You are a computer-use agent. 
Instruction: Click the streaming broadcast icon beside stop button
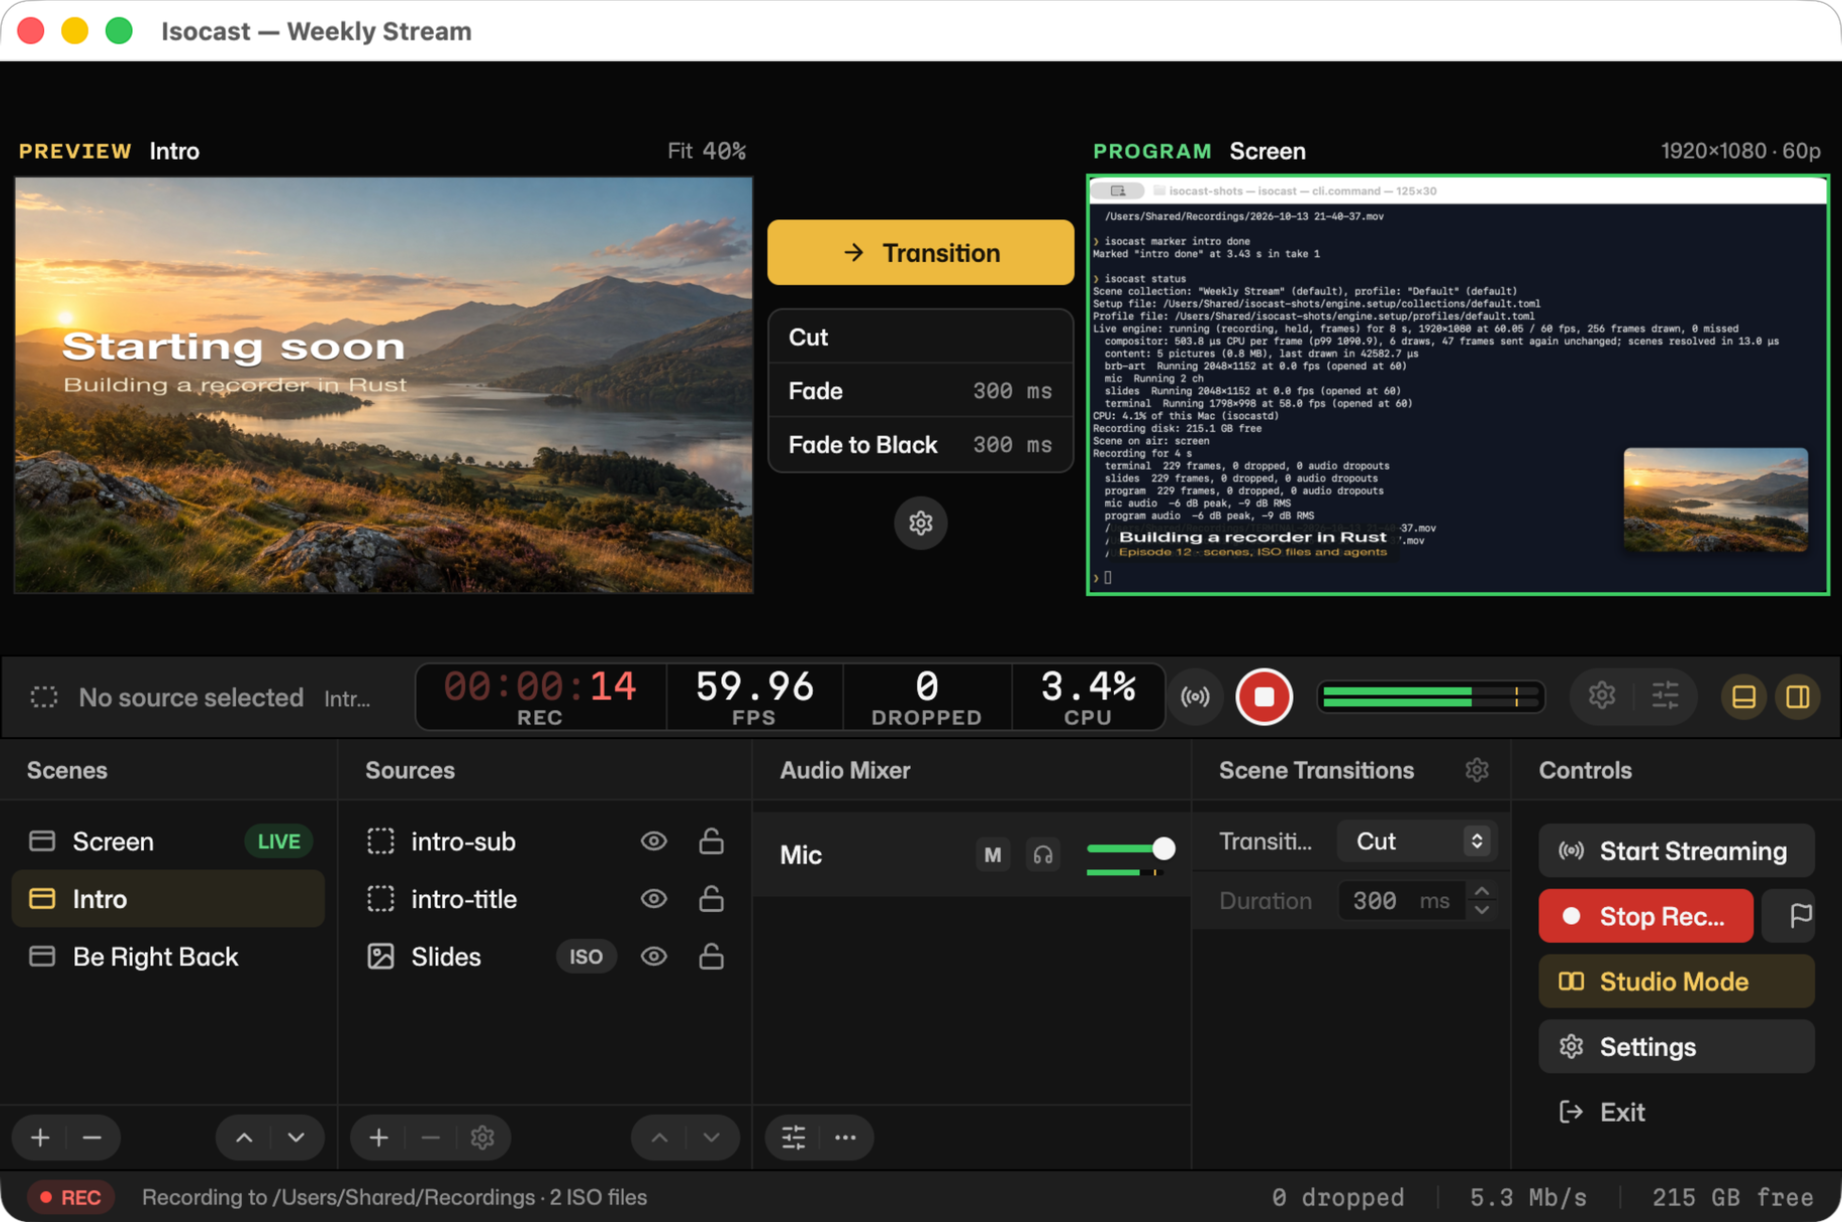pos(1195,697)
